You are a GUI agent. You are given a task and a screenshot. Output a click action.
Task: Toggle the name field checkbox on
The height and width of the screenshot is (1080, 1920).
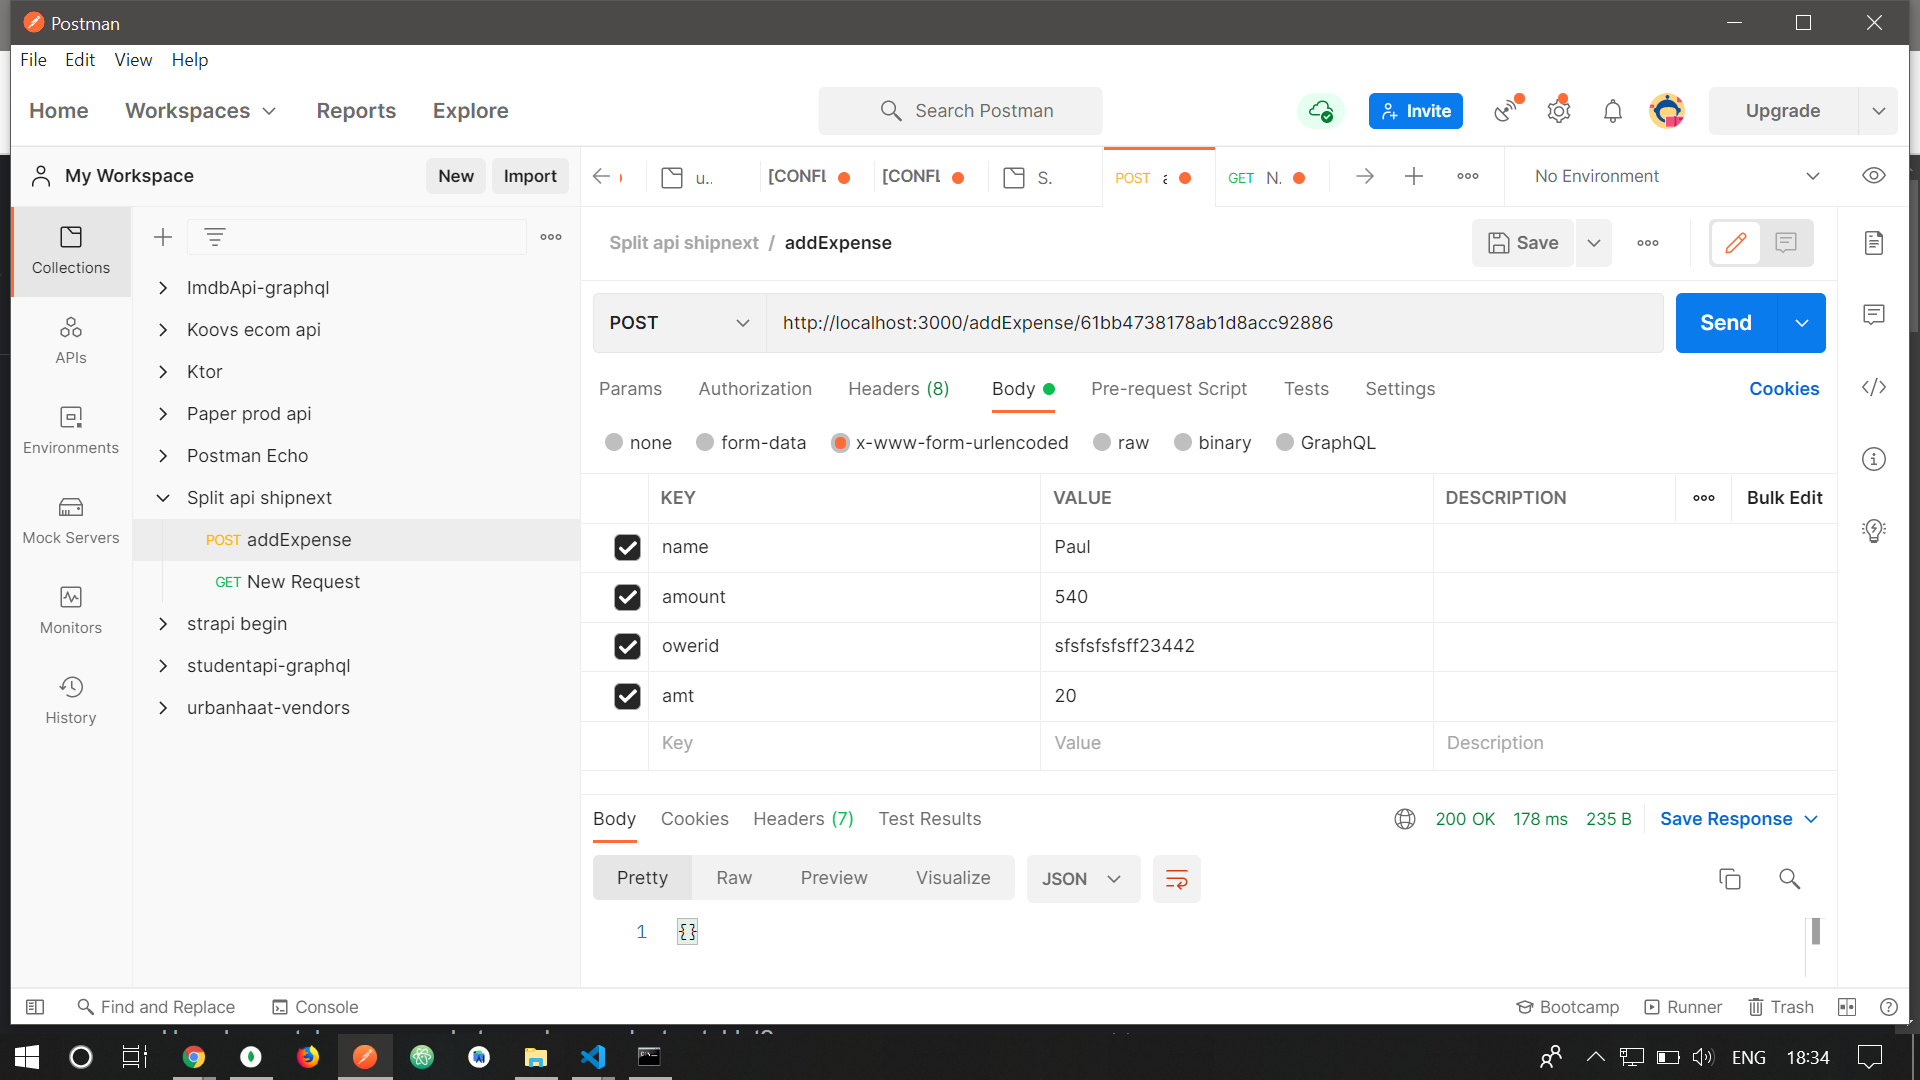(x=629, y=546)
